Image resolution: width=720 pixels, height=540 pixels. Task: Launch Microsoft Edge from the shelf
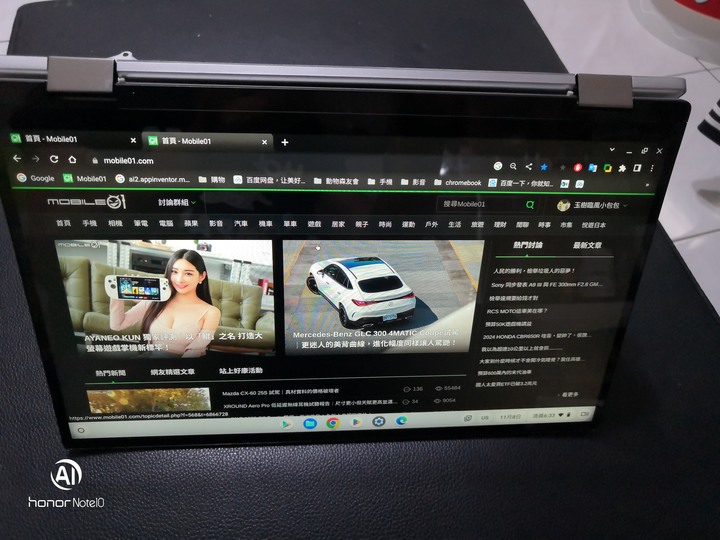(x=401, y=420)
